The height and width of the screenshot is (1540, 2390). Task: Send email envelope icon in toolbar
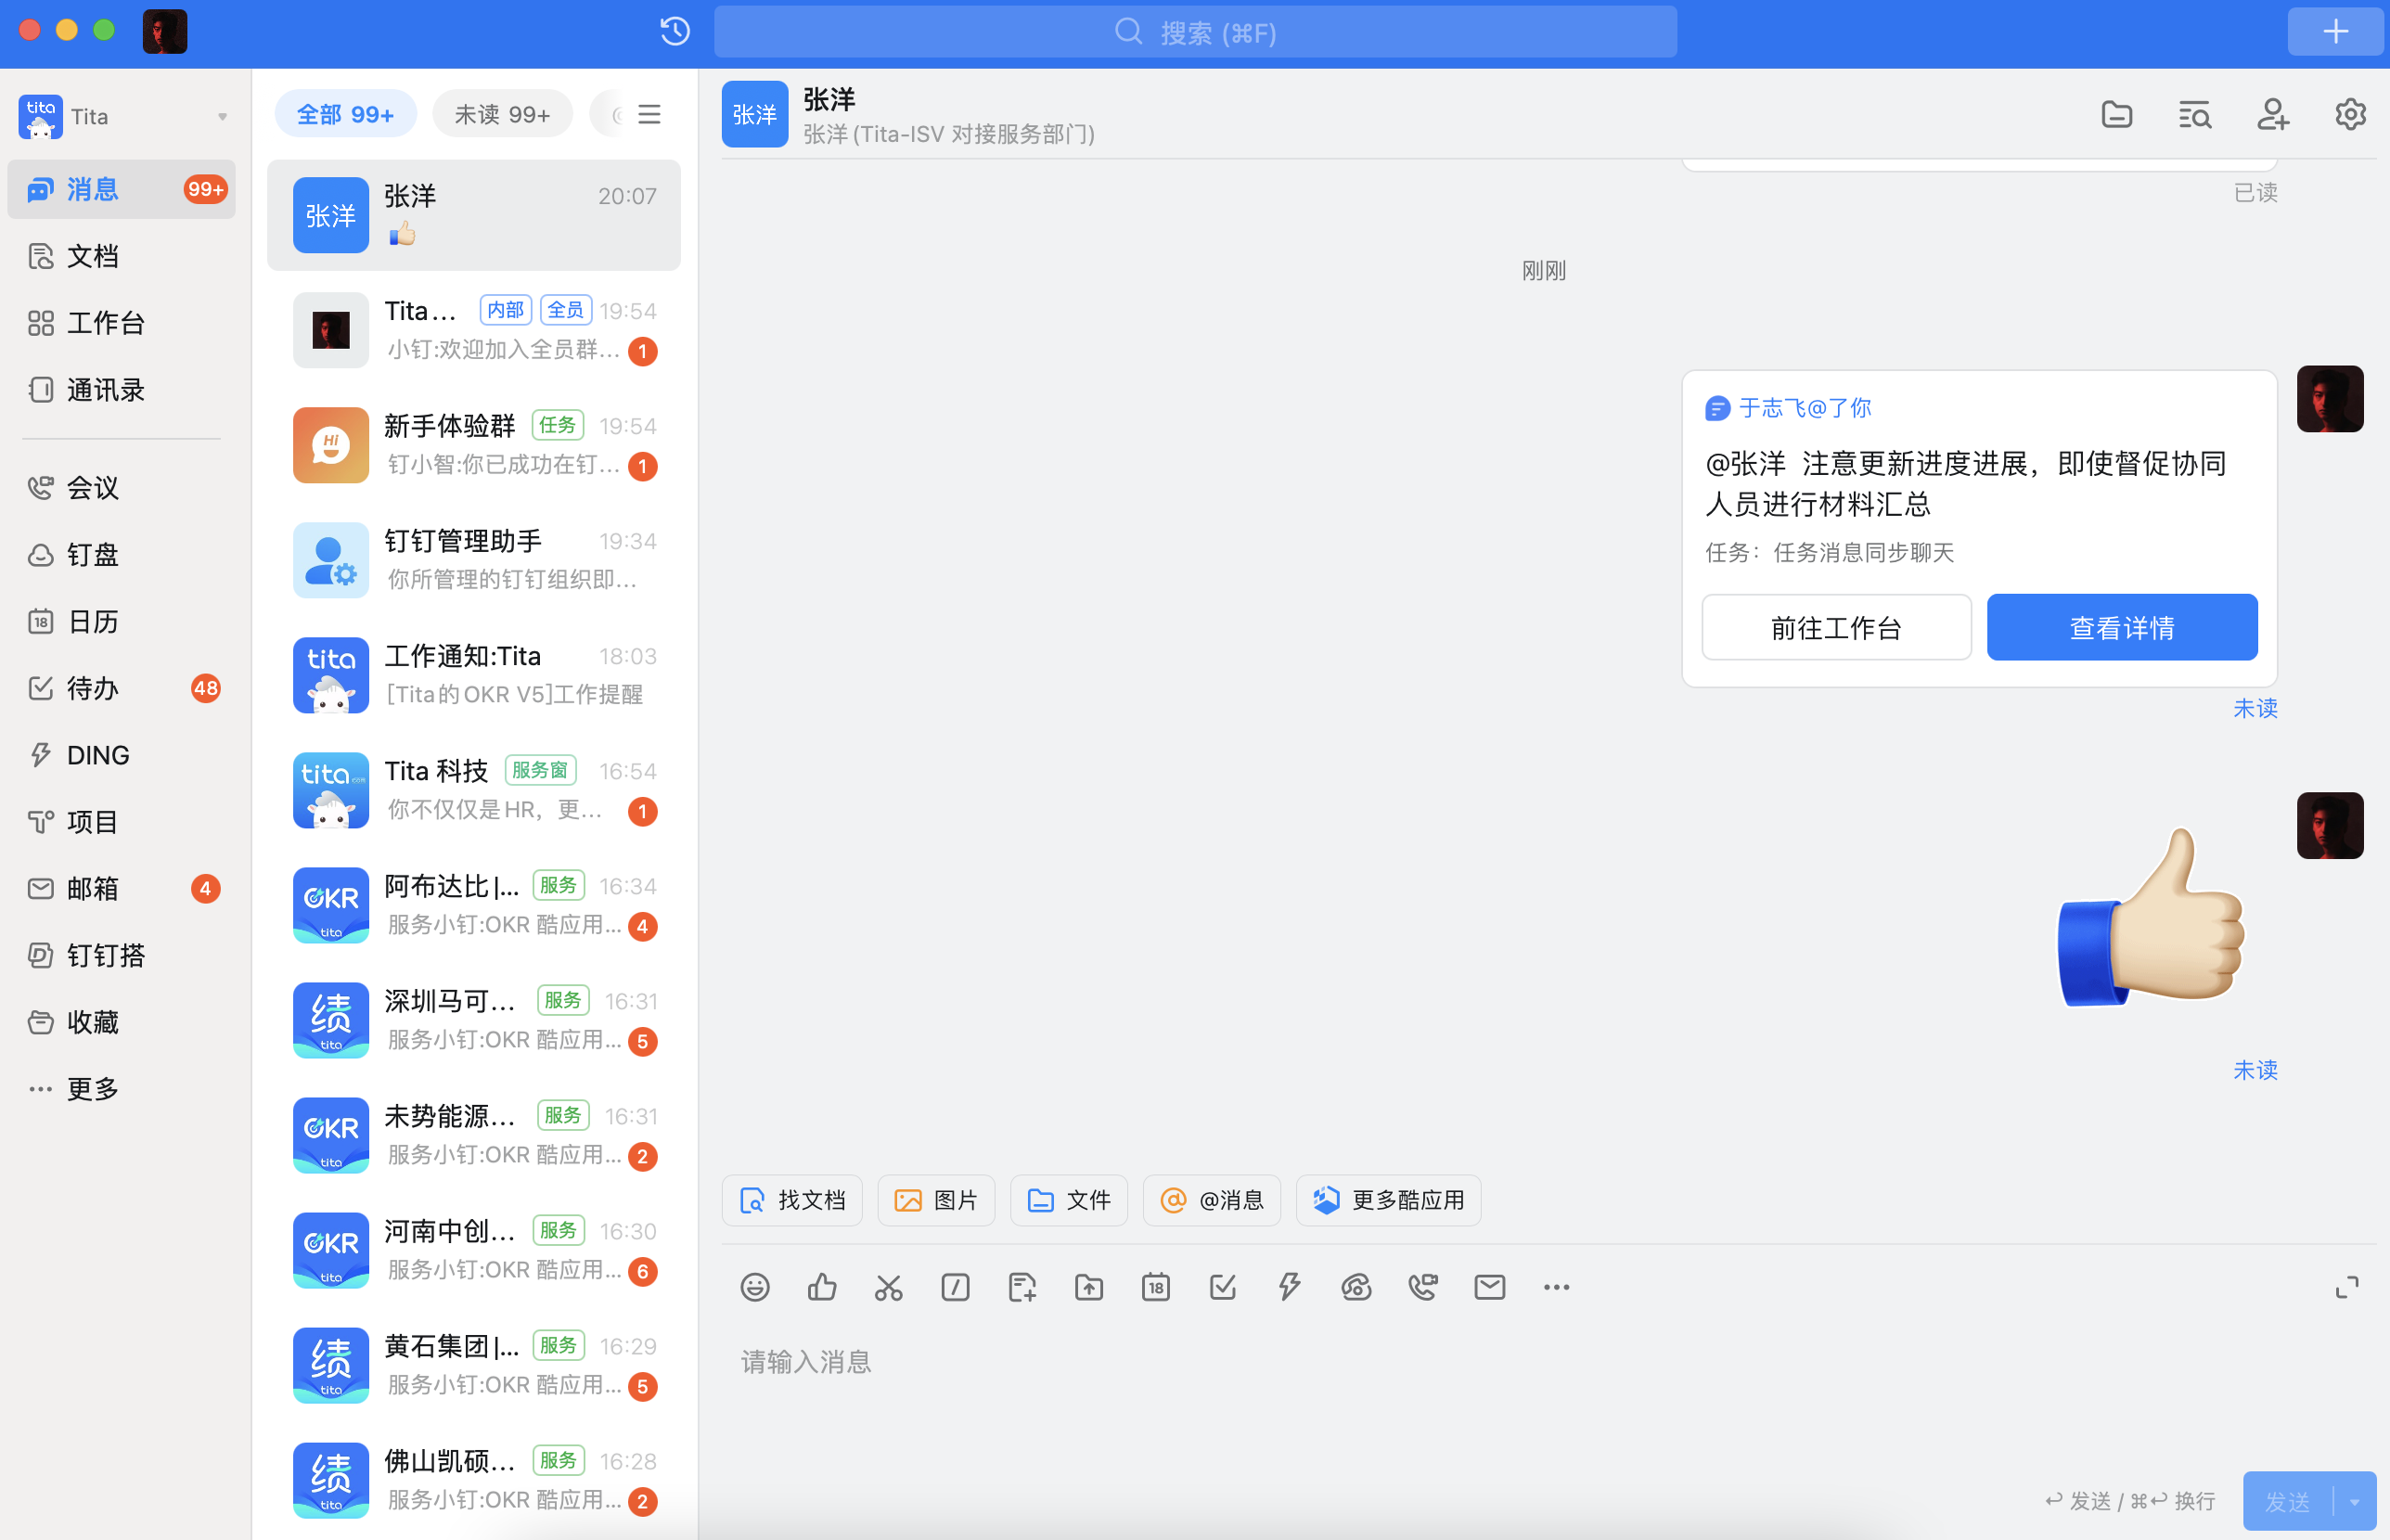(1490, 1287)
